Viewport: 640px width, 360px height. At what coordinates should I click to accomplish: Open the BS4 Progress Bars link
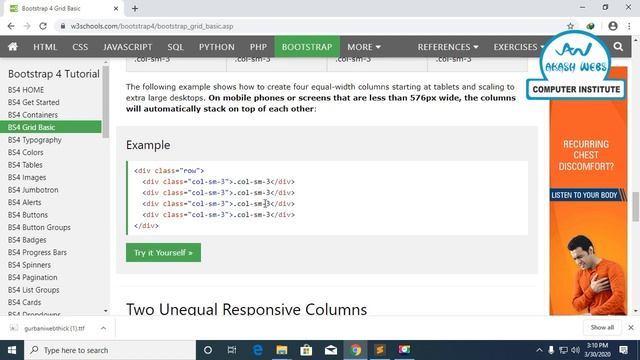(x=37, y=252)
